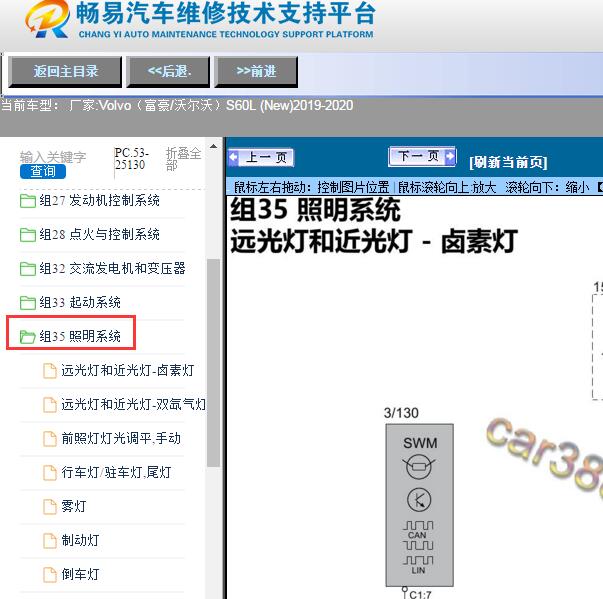Click the LIN signal symbol in SWM
The image size is (603, 599).
point(418,565)
